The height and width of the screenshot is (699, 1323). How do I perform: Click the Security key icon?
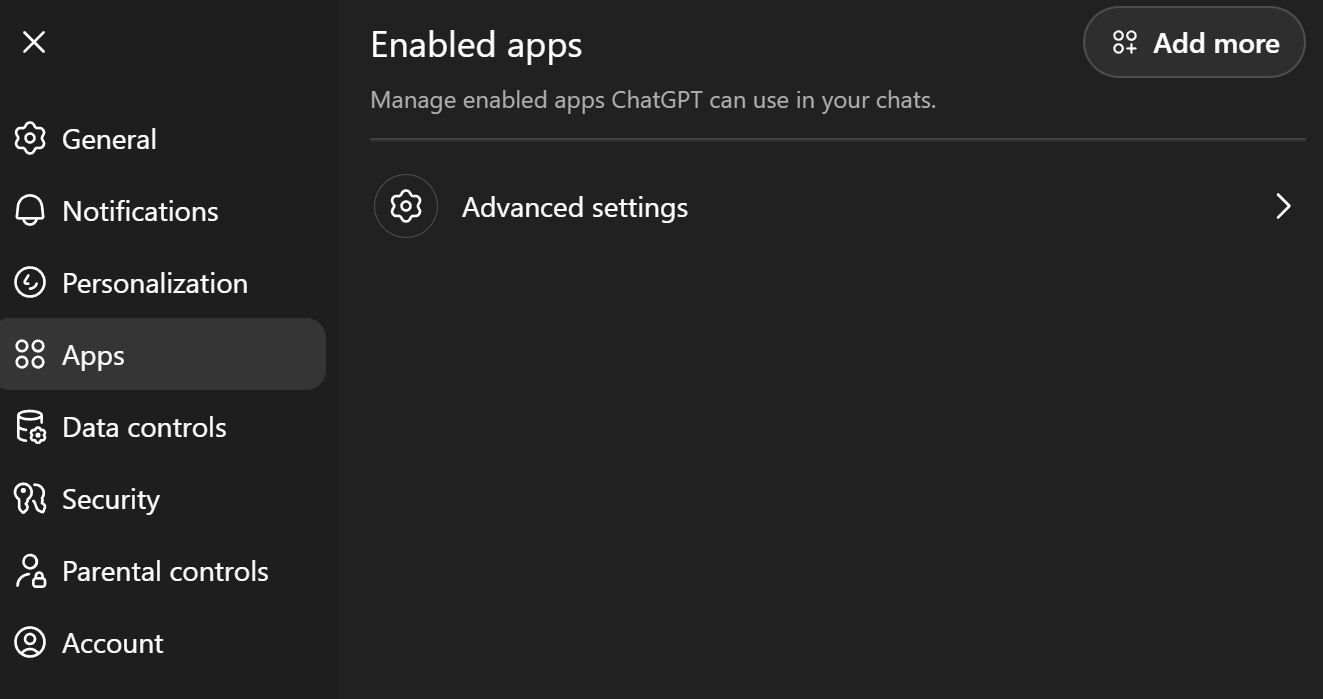30,499
